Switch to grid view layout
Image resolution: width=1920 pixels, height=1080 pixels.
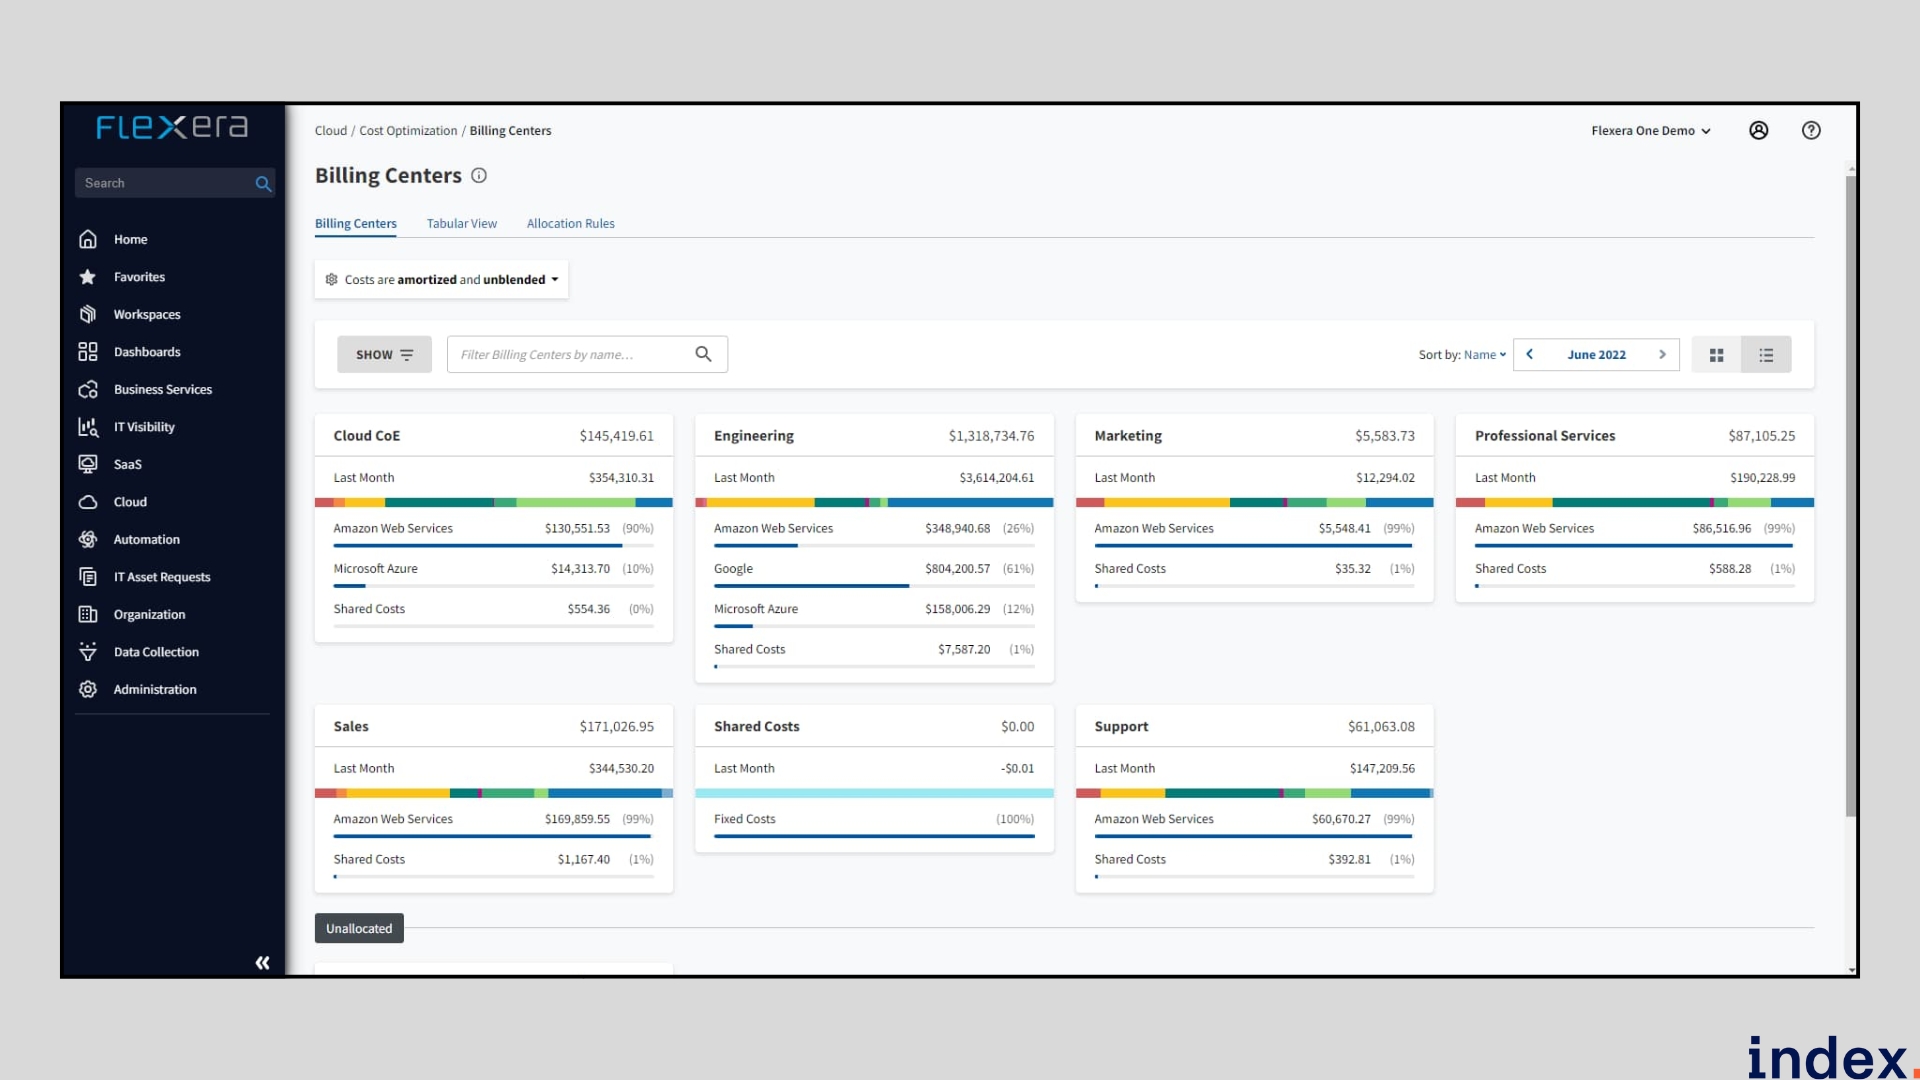click(x=1716, y=355)
